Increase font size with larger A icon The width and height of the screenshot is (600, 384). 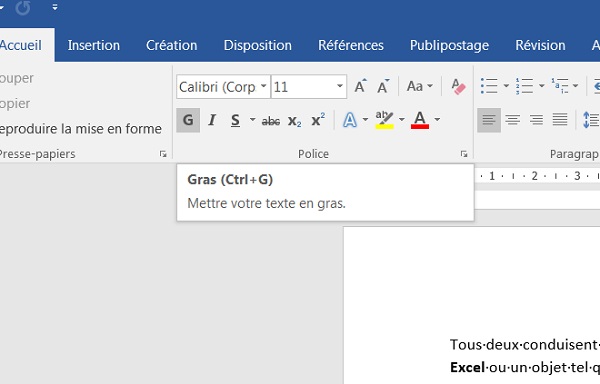360,86
